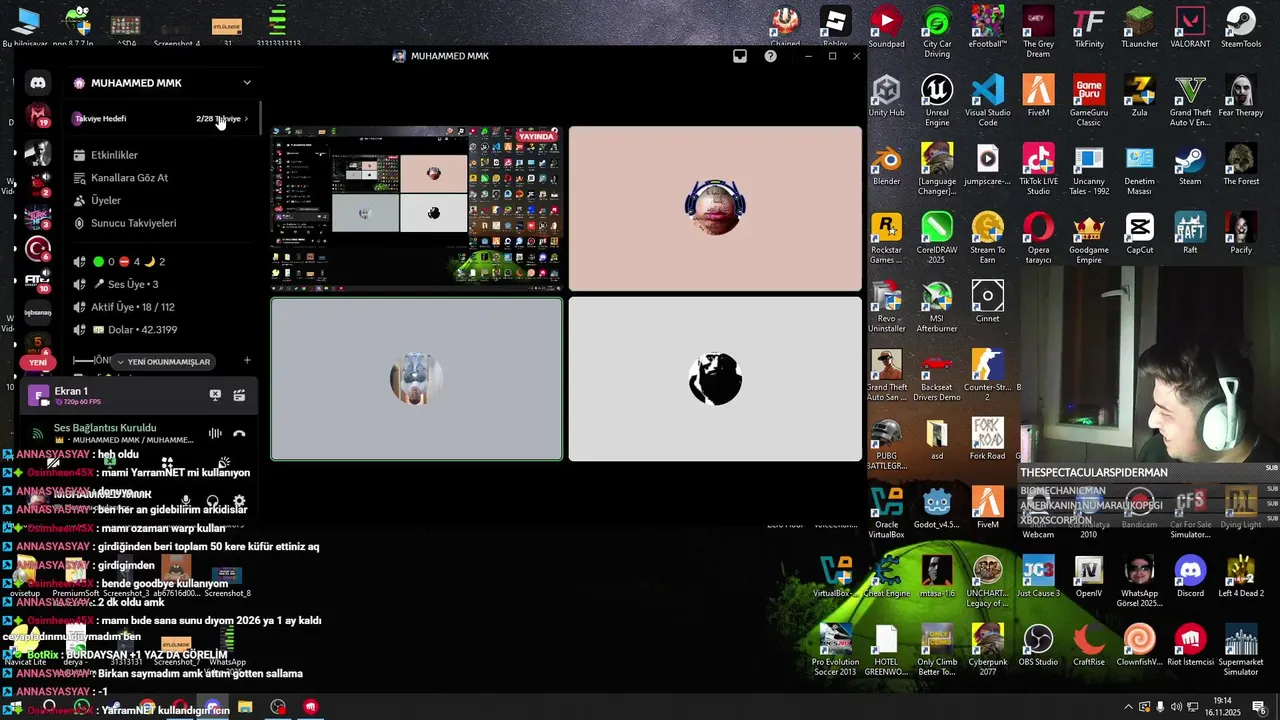This screenshot has height=720, width=1280.
Task: Open File Explorer from the taskbar
Action: tap(245, 707)
